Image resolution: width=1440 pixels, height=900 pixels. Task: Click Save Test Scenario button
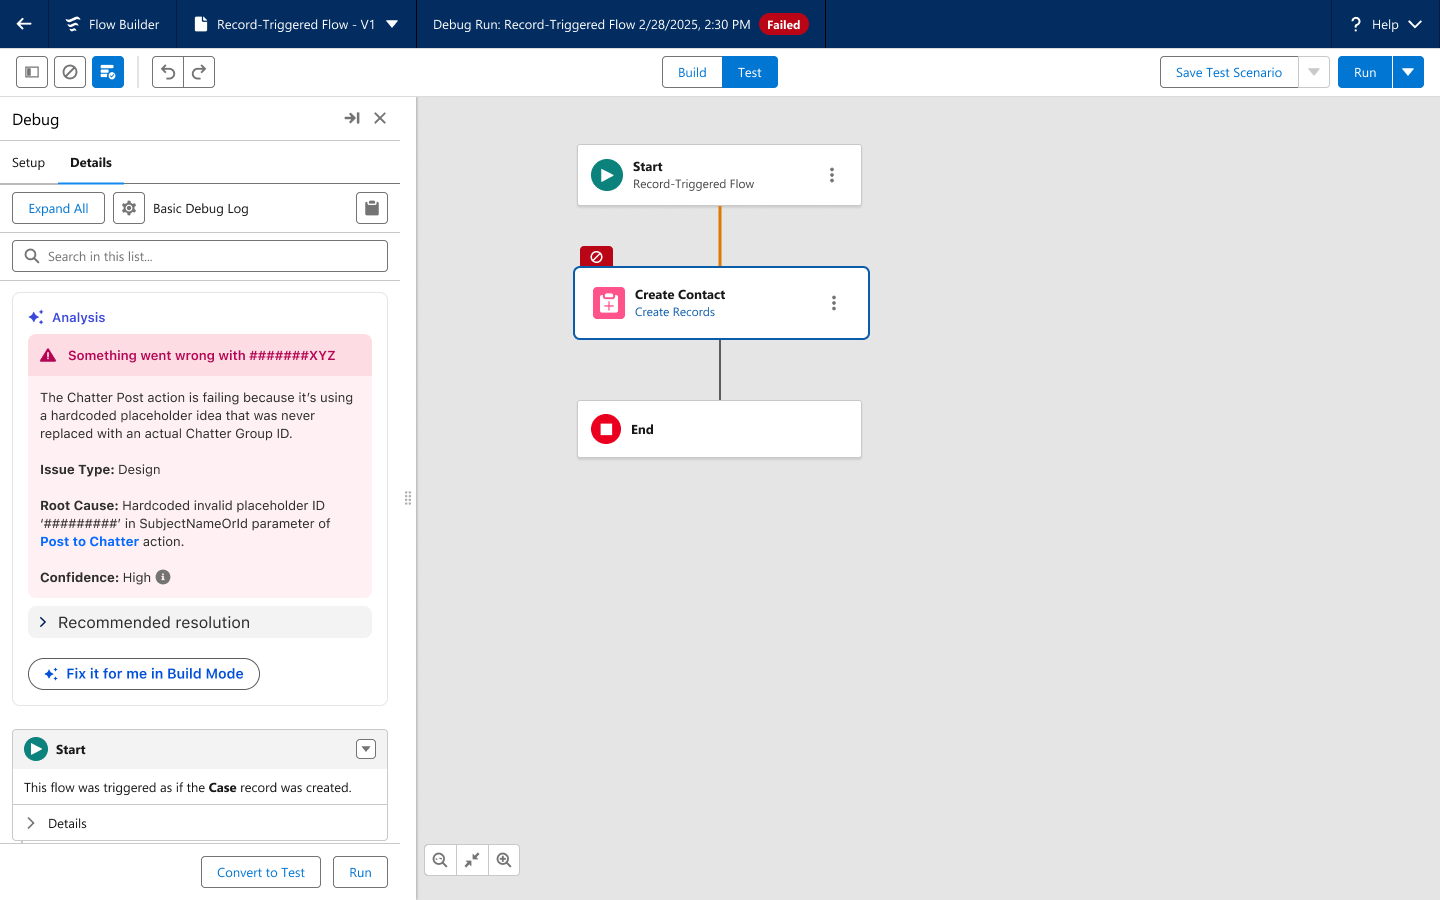(1229, 72)
